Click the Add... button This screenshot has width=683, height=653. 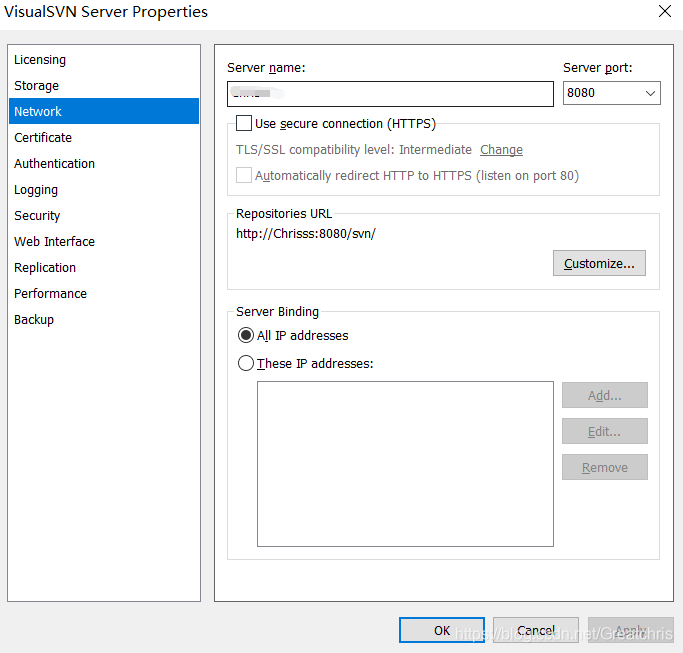pyautogui.click(x=605, y=395)
